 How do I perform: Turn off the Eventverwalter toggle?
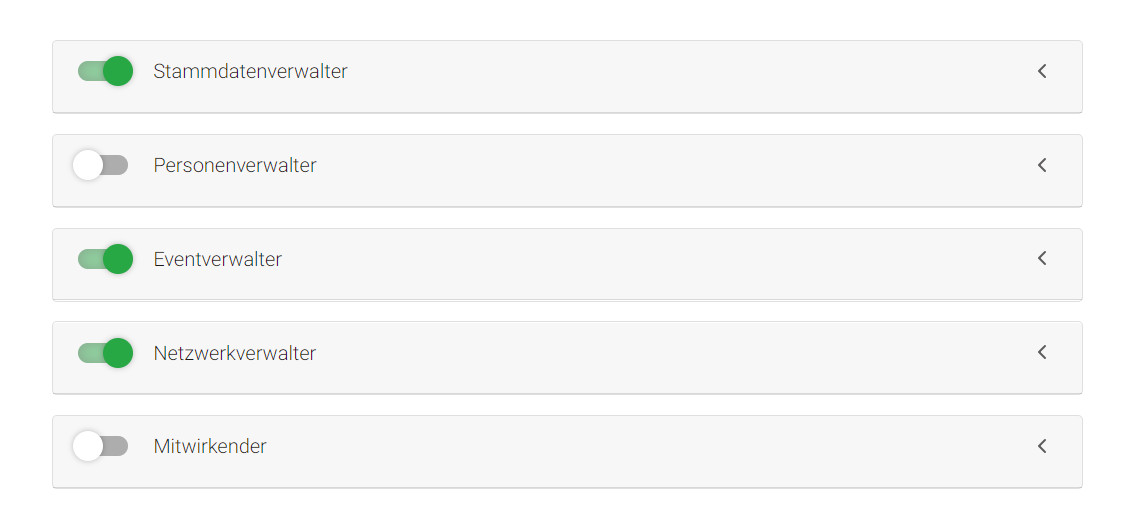105,259
